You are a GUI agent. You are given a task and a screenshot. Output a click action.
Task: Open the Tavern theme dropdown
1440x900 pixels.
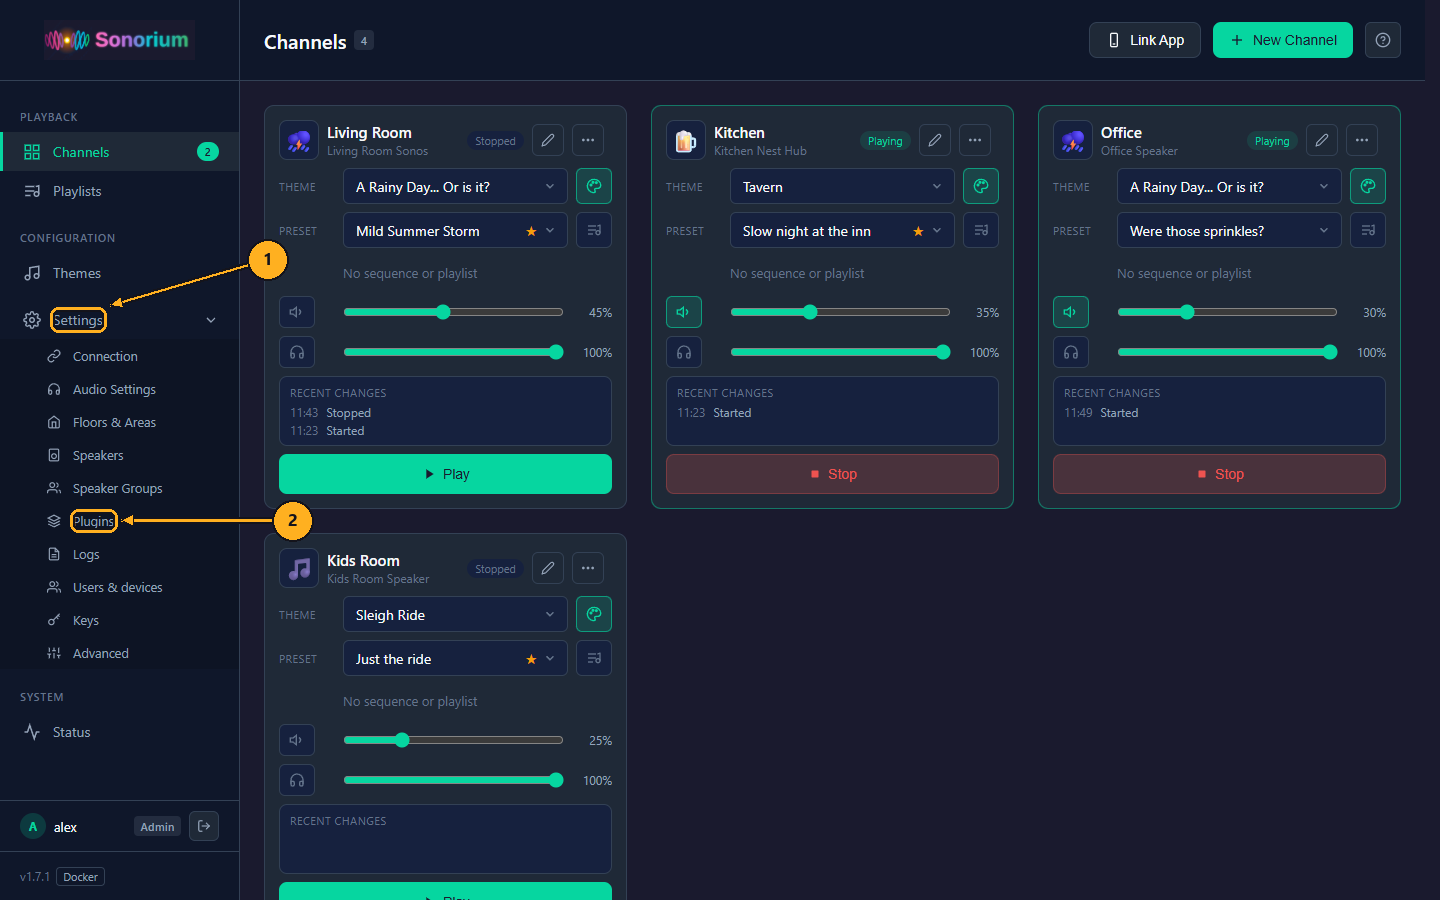pyautogui.click(x=842, y=186)
